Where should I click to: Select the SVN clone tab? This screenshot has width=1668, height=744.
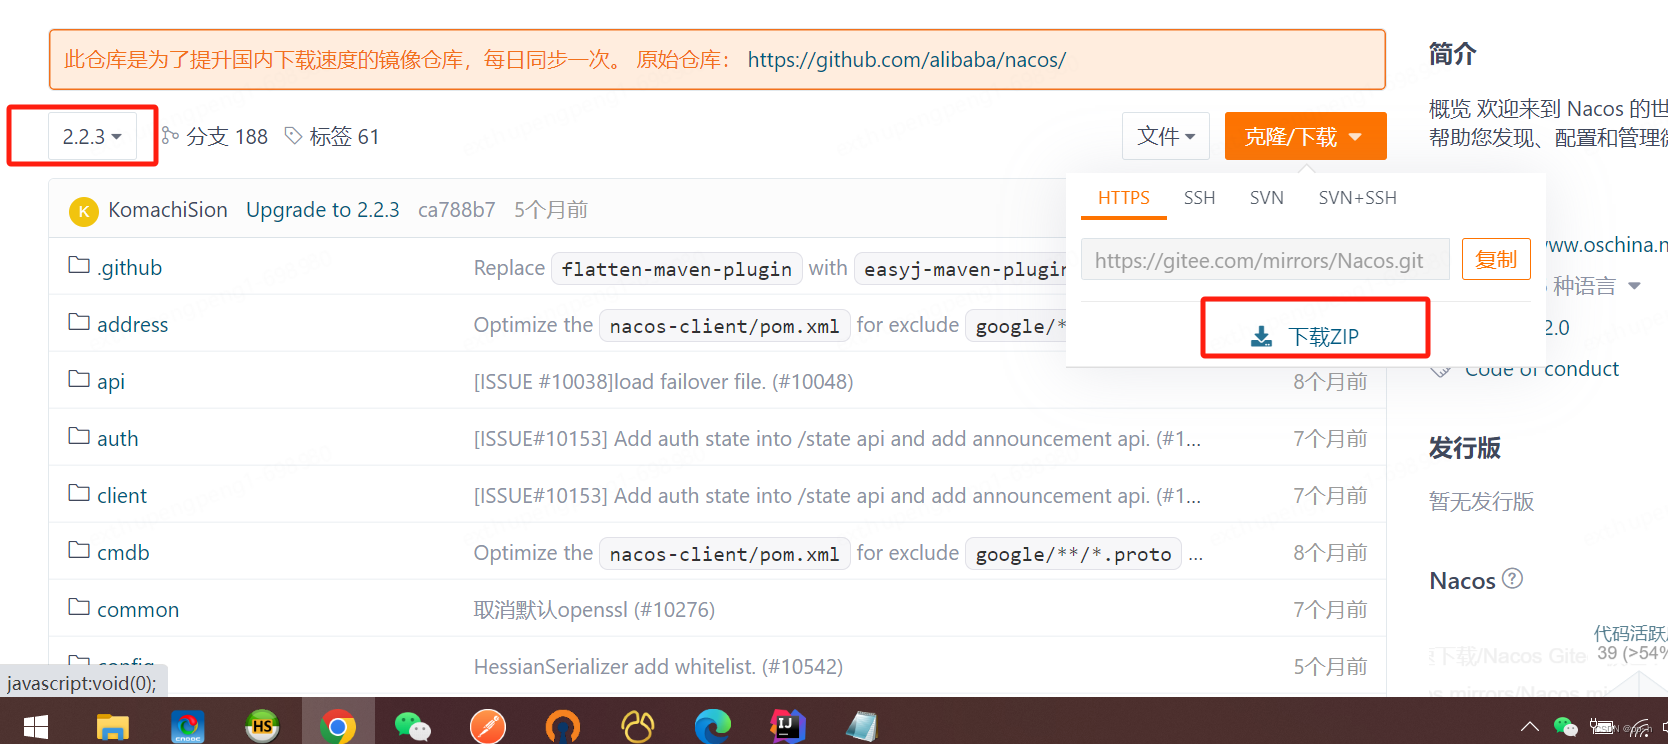coord(1266,198)
